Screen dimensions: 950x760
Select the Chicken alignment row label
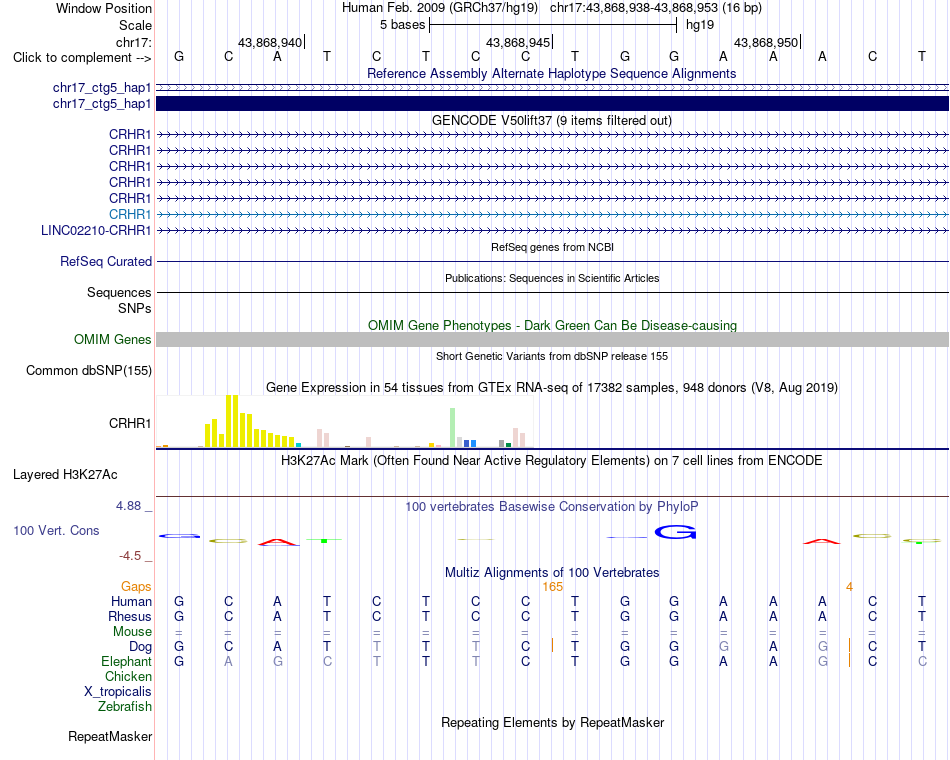128,676
